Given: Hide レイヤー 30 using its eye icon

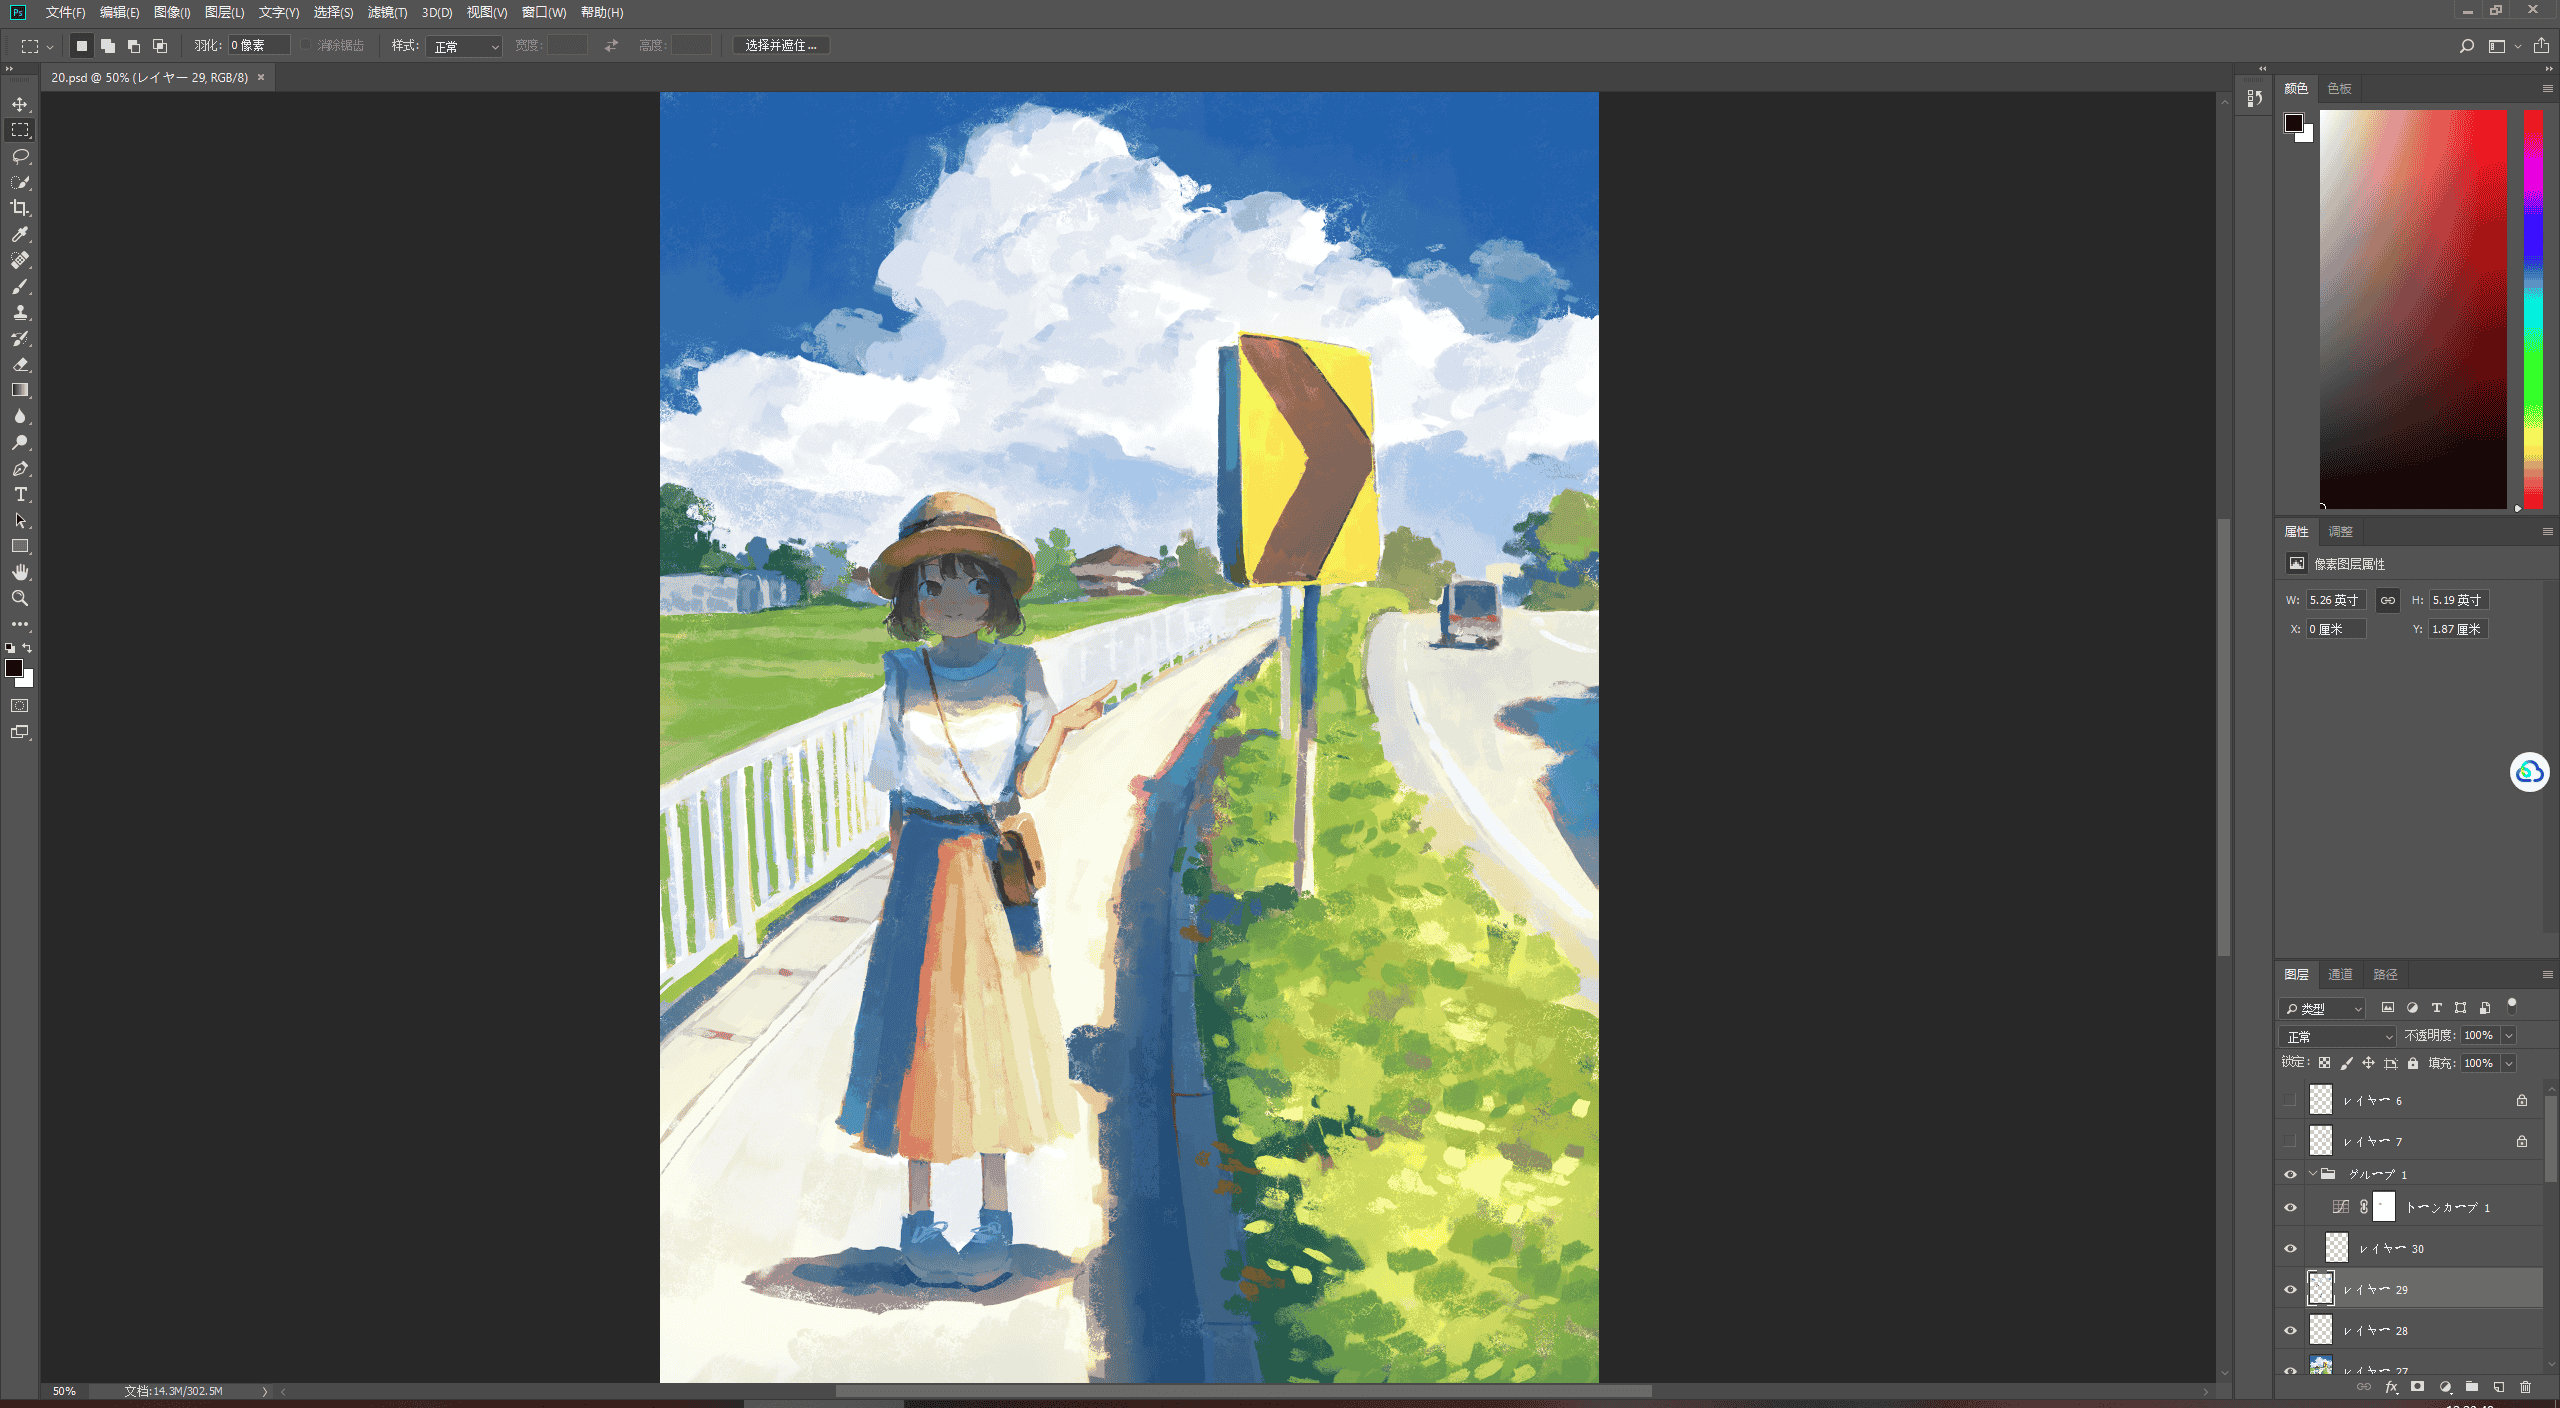Looking at the screenshot, I should [x=2290, y=1248].
